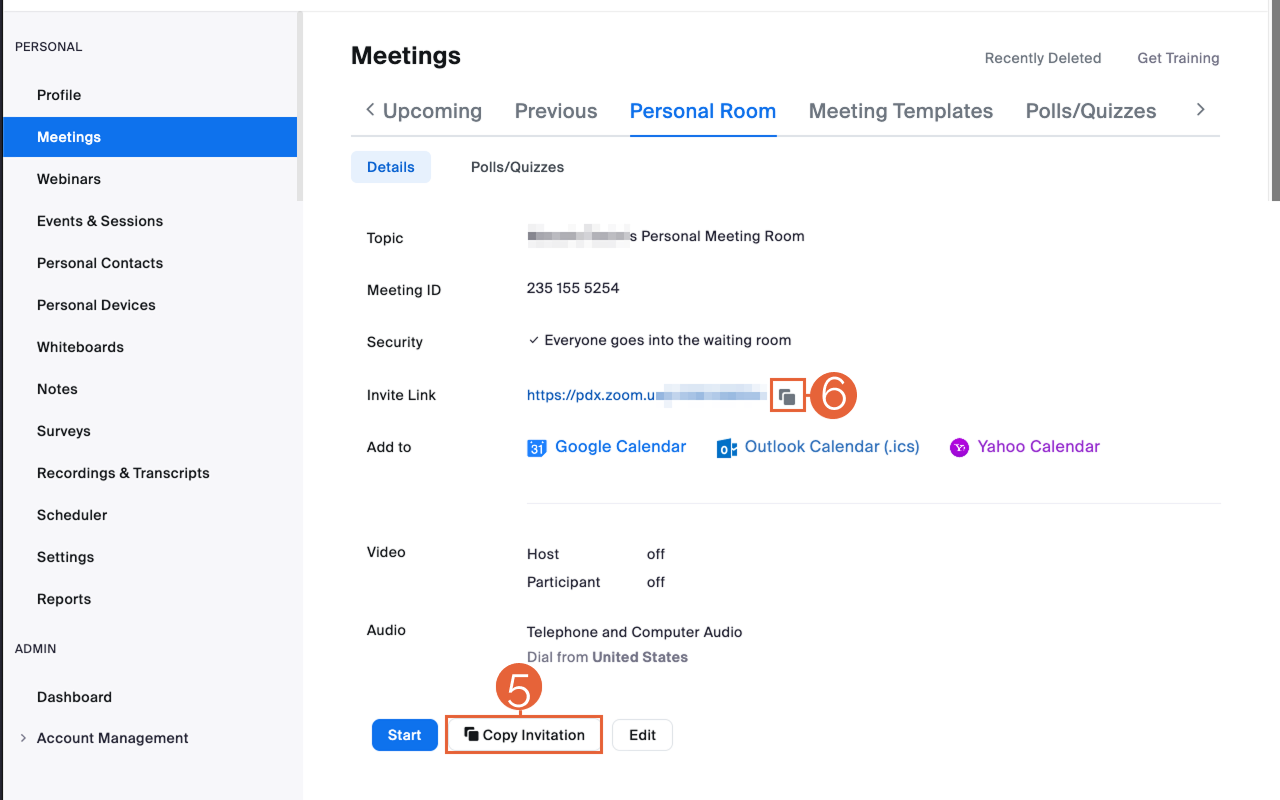This screenshot has height=800, width=1280.
Task: Open the pdx.zoom.us invite link
Action: pos(590,395)
